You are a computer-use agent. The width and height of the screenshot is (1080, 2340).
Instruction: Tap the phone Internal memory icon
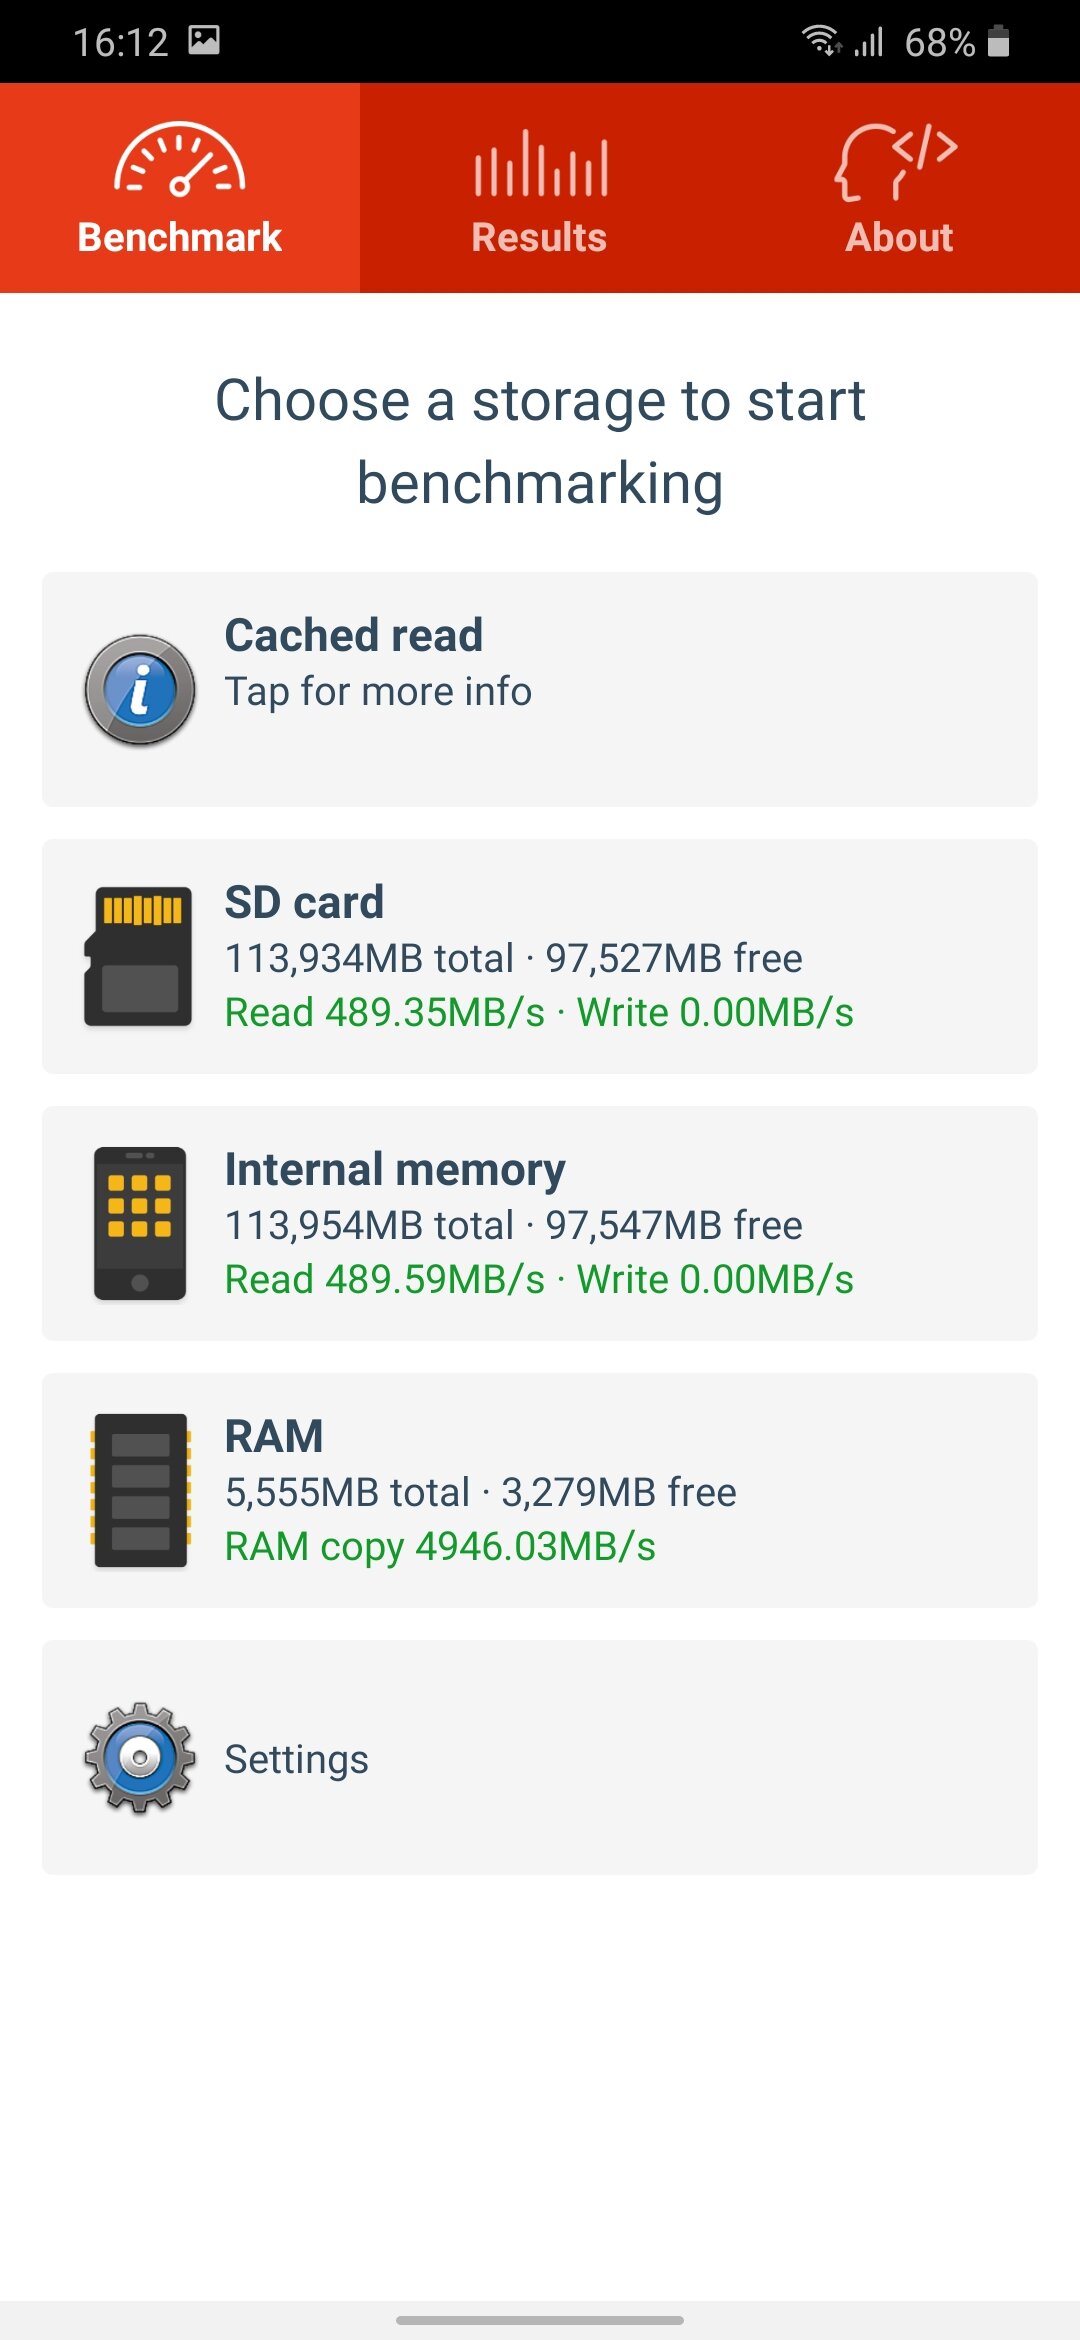pos(140,1223)
